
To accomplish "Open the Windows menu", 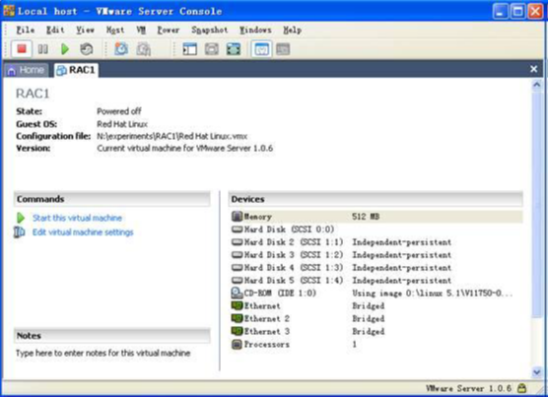I will click(255, 30).
